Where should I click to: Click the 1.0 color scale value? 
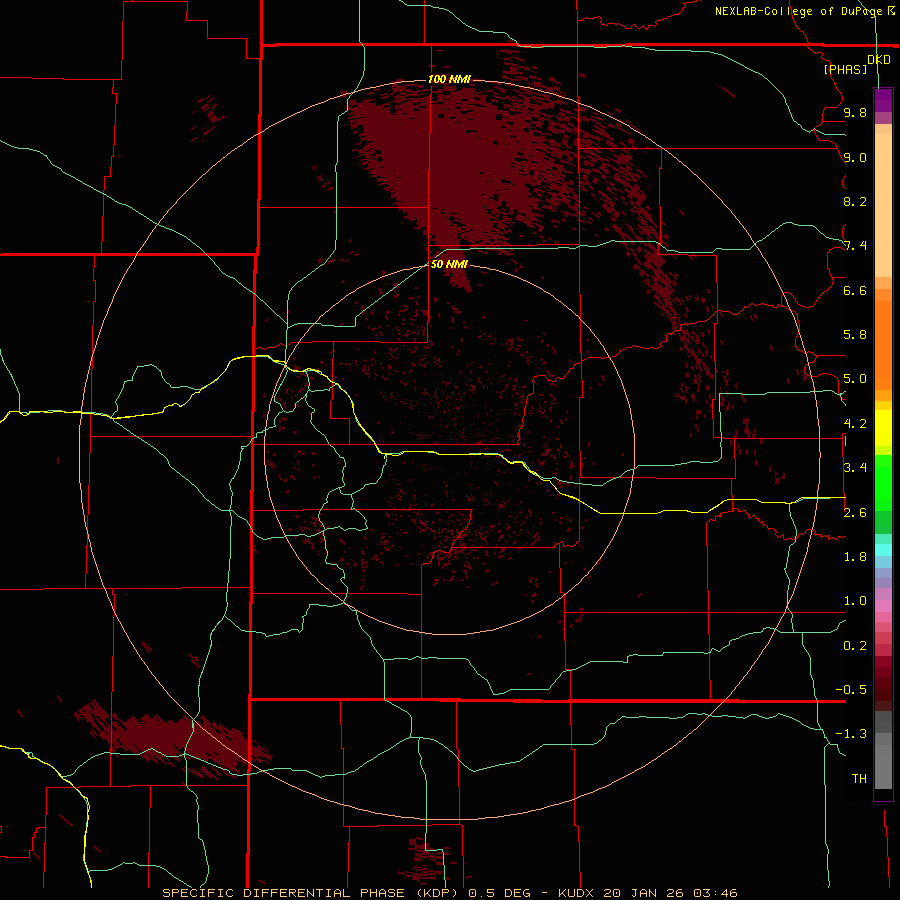coord(855,601)
